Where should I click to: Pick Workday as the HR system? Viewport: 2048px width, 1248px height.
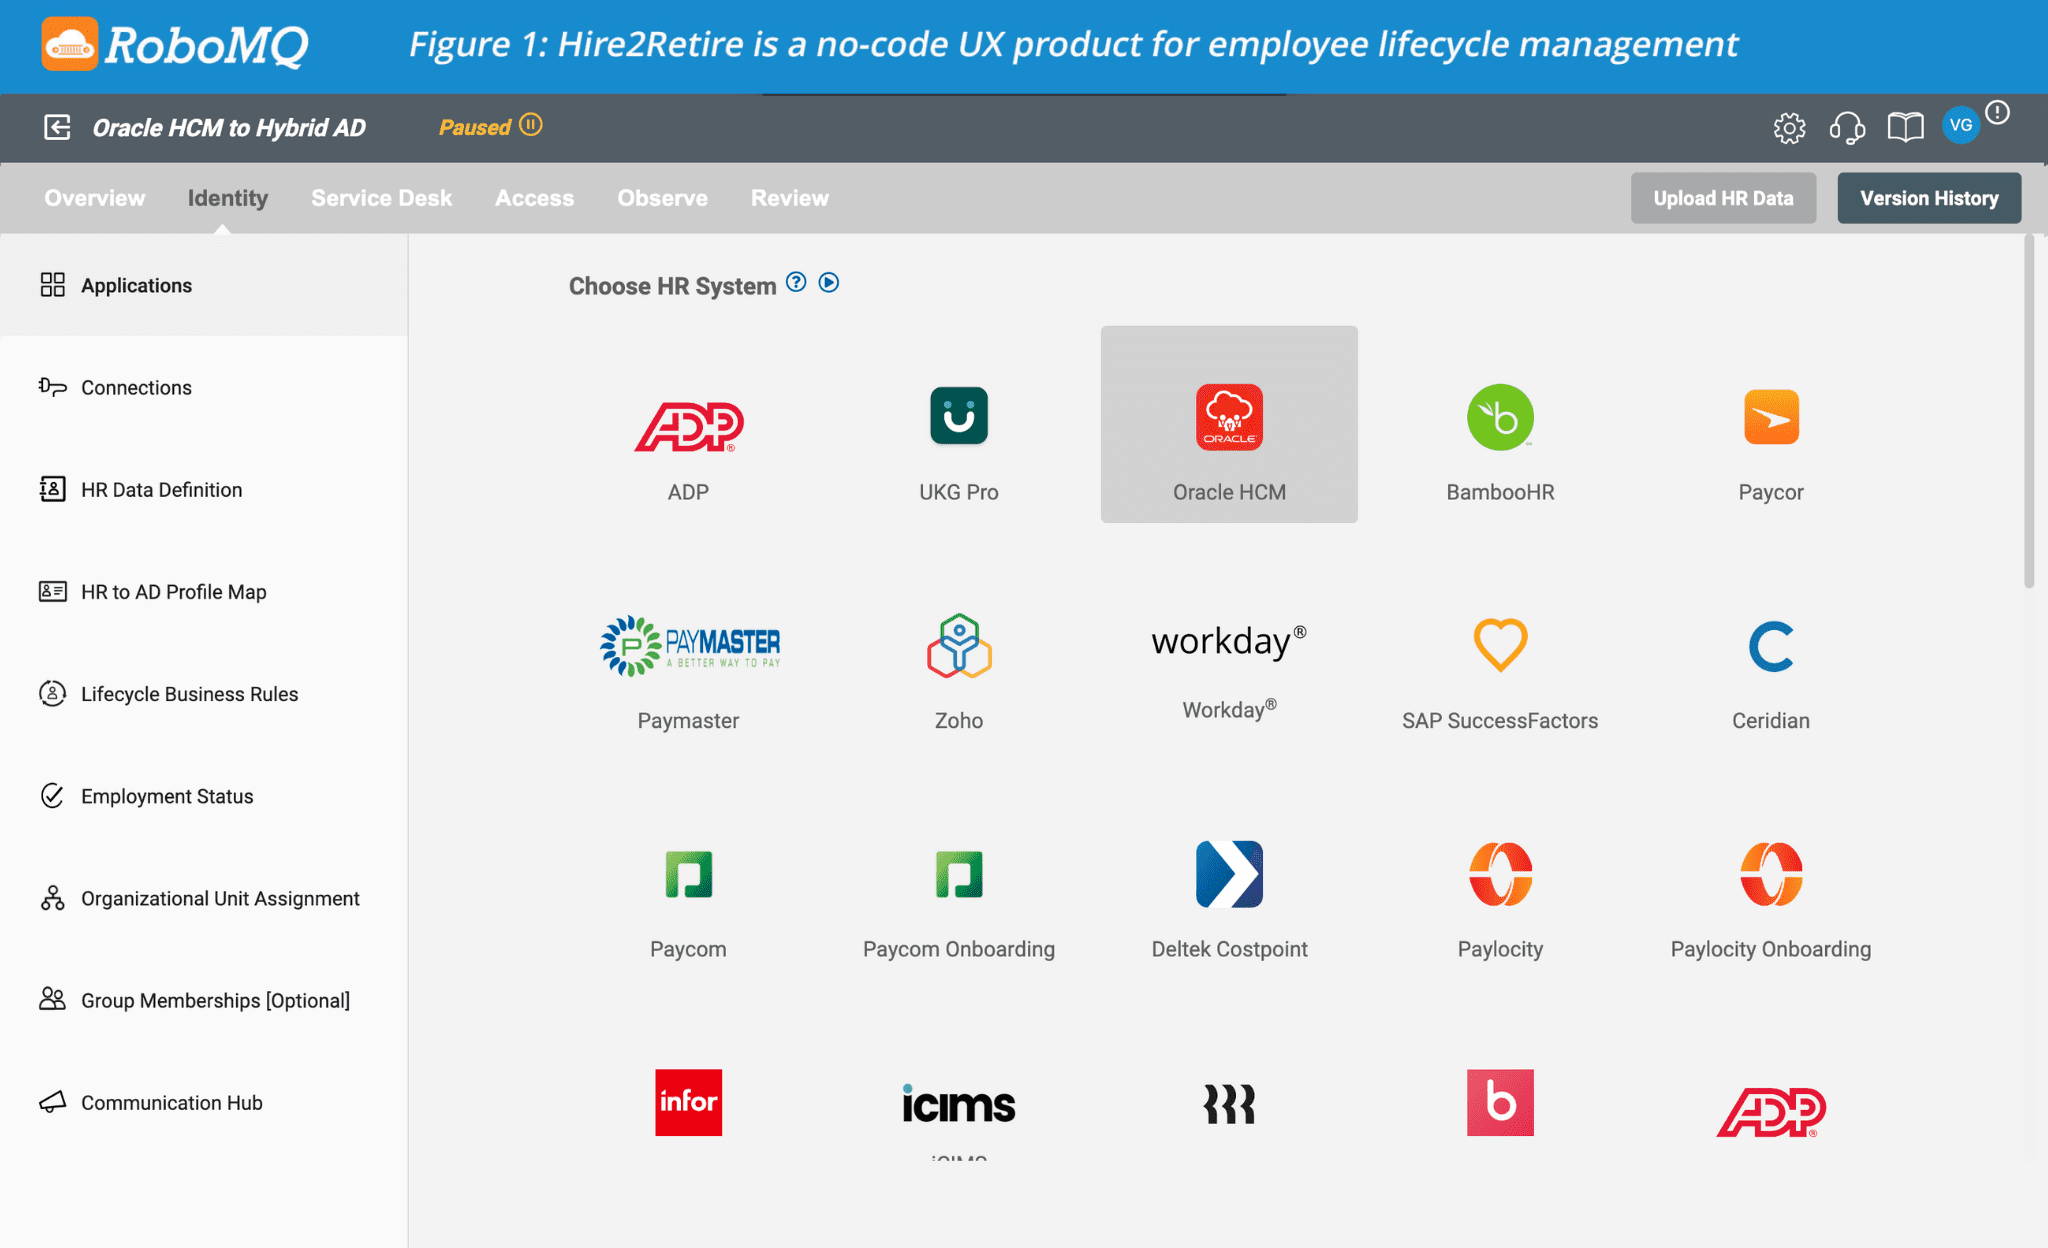(1228, 641)
